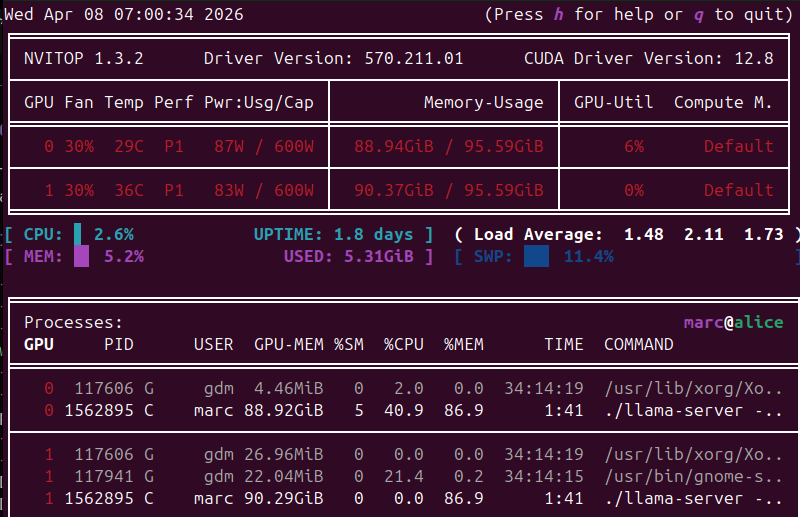Click 'USED: 5.31GiB' text
Image resolution: width=800 pixels, height=517 pixels.
point(348,256)
